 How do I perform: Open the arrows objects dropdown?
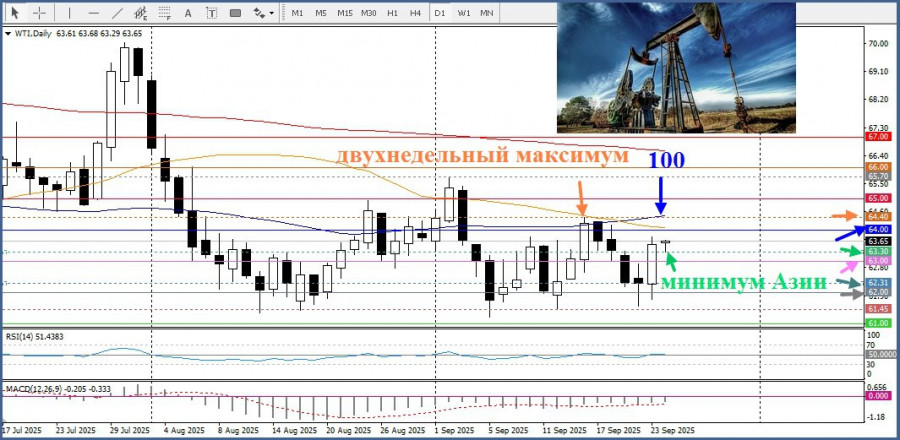click(264, 13)
